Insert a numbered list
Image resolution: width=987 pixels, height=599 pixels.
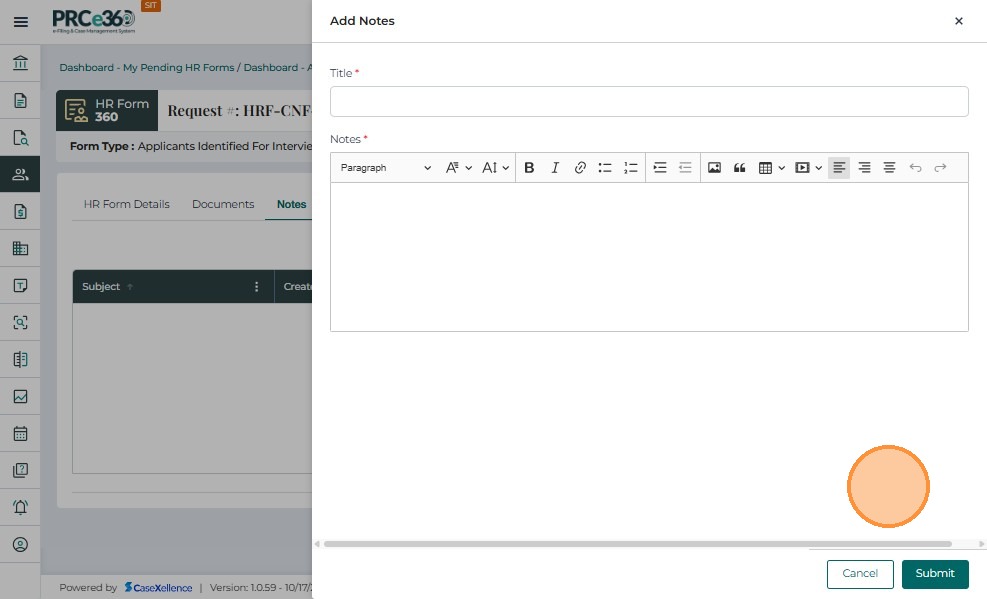click(x=630, y=167)
